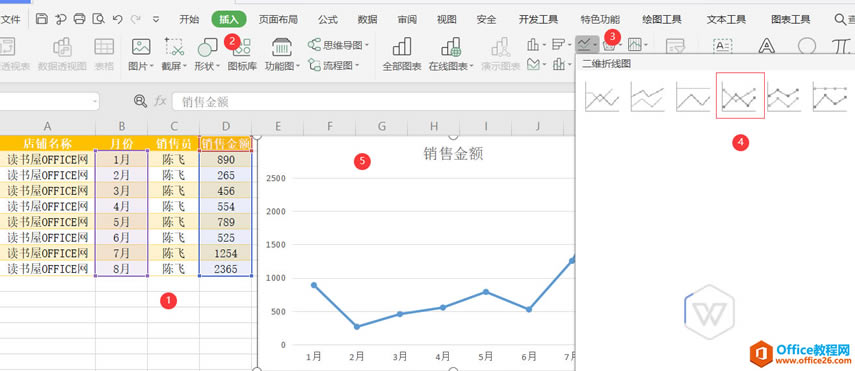Click the formula bar showing 销售金额

[374, 101]
